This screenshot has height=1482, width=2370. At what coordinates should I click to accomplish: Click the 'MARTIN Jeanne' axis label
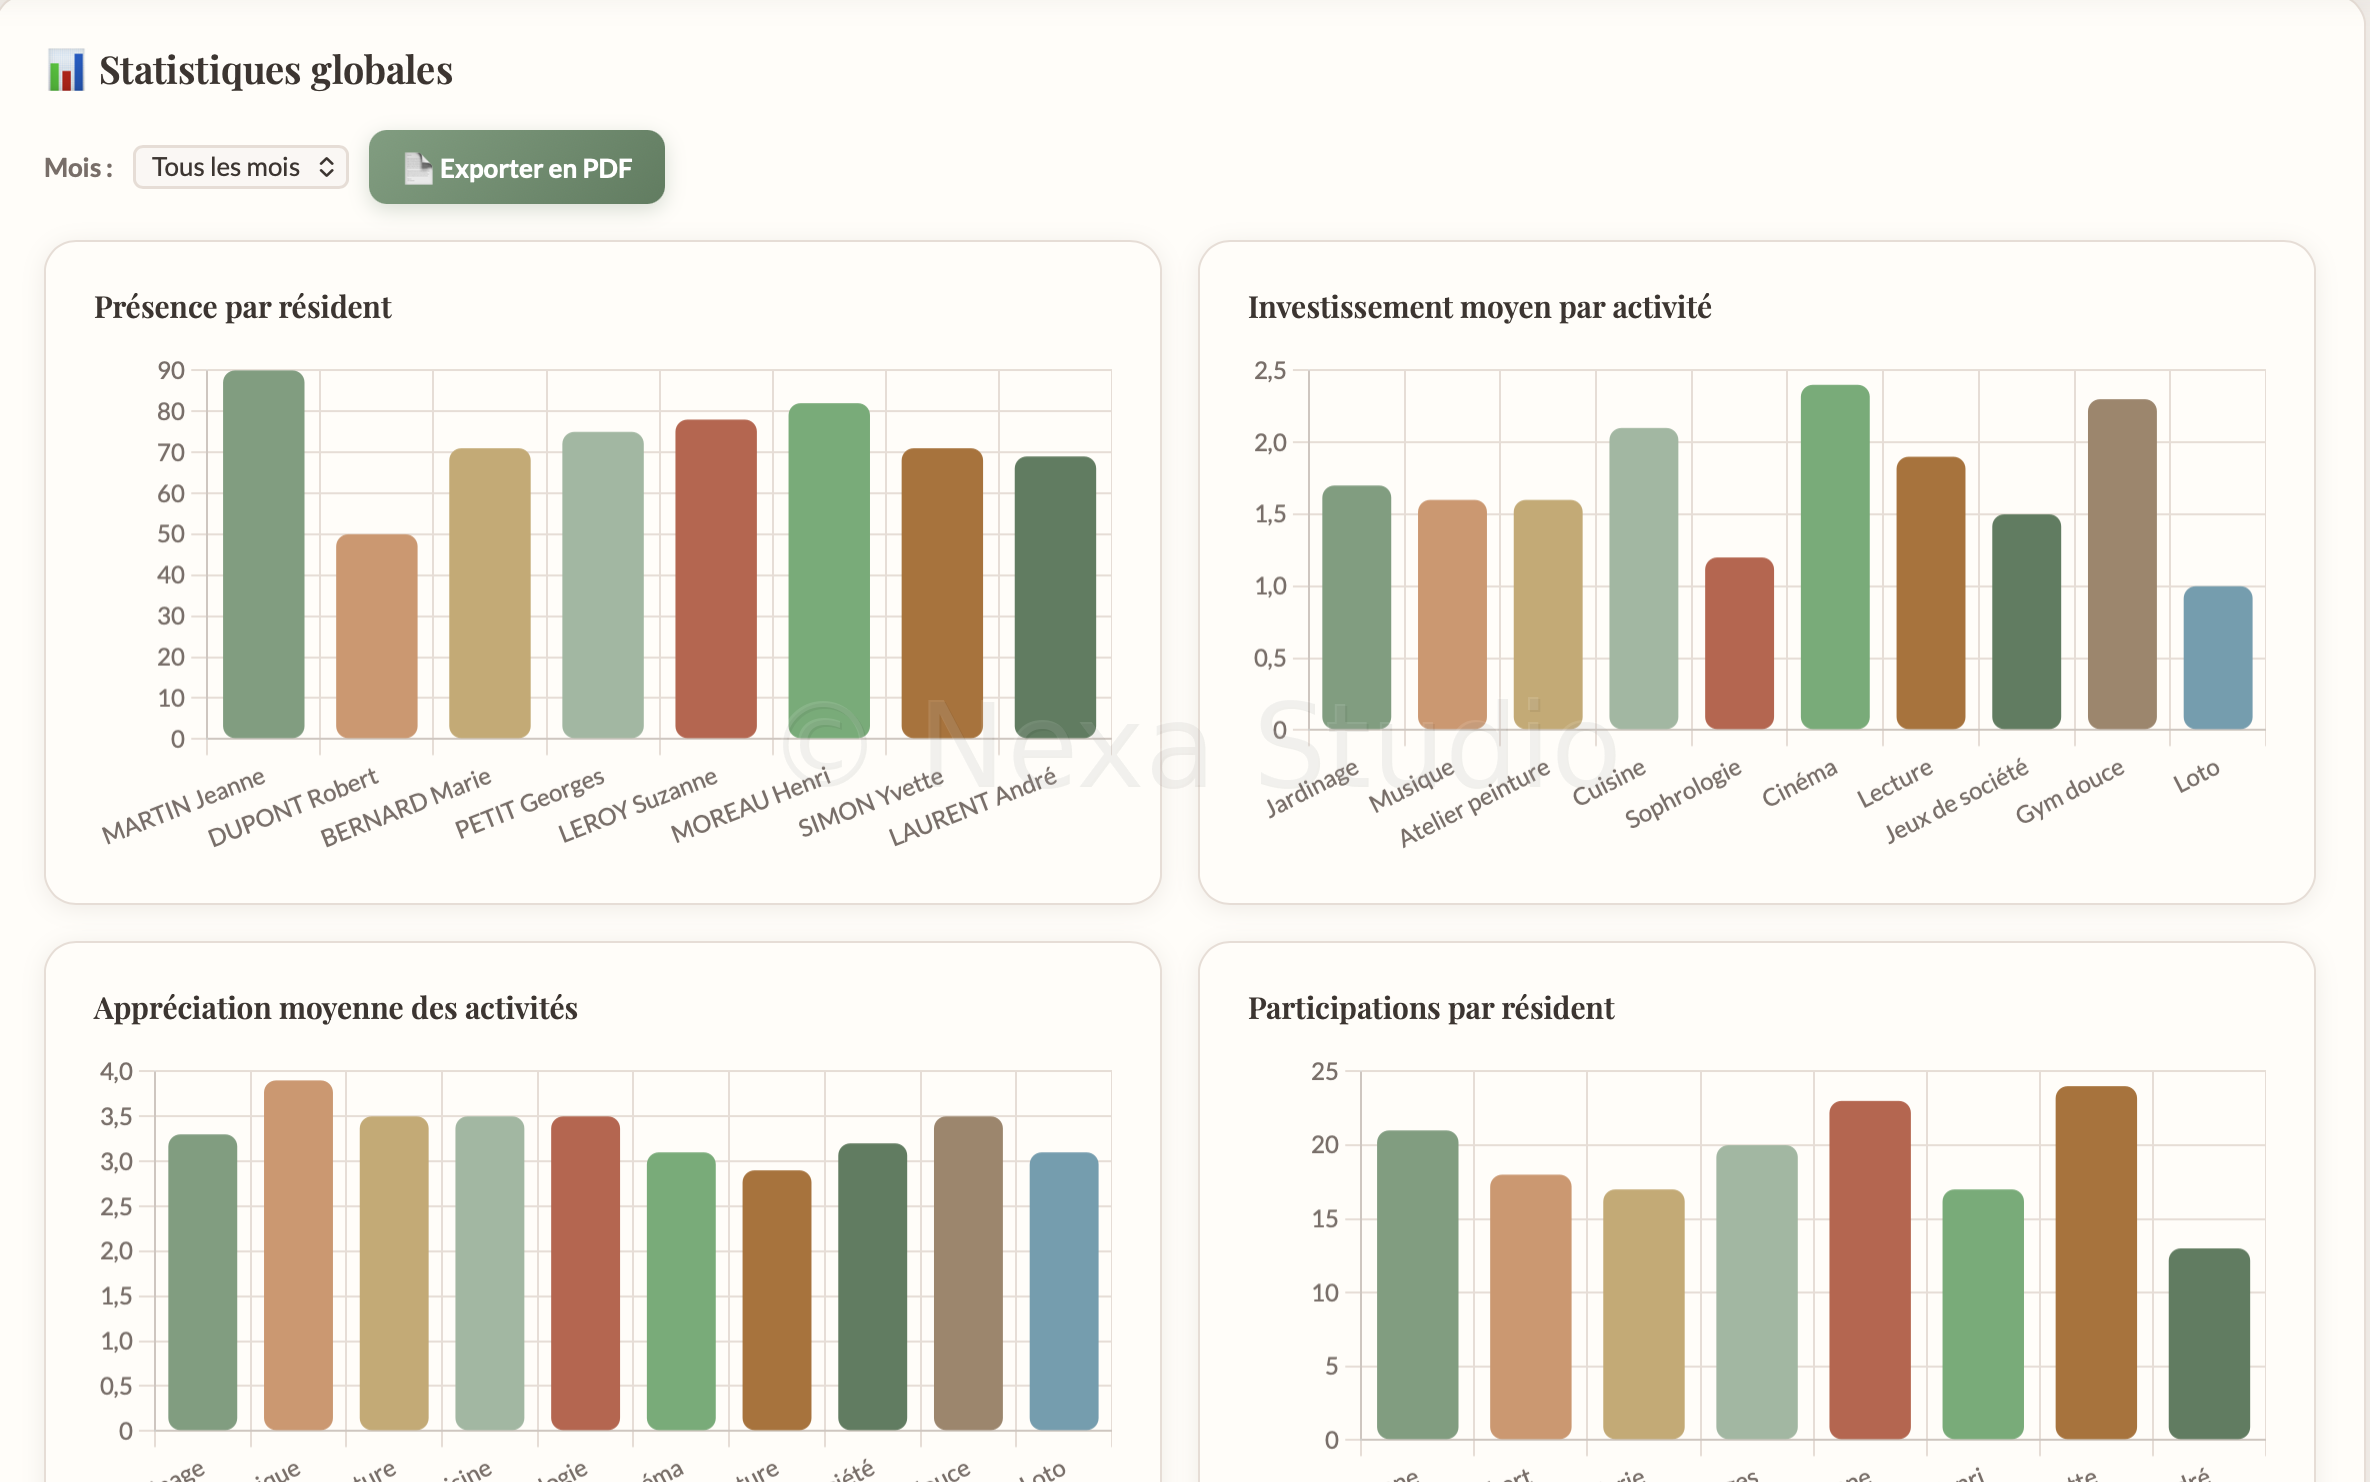(184, 805)
